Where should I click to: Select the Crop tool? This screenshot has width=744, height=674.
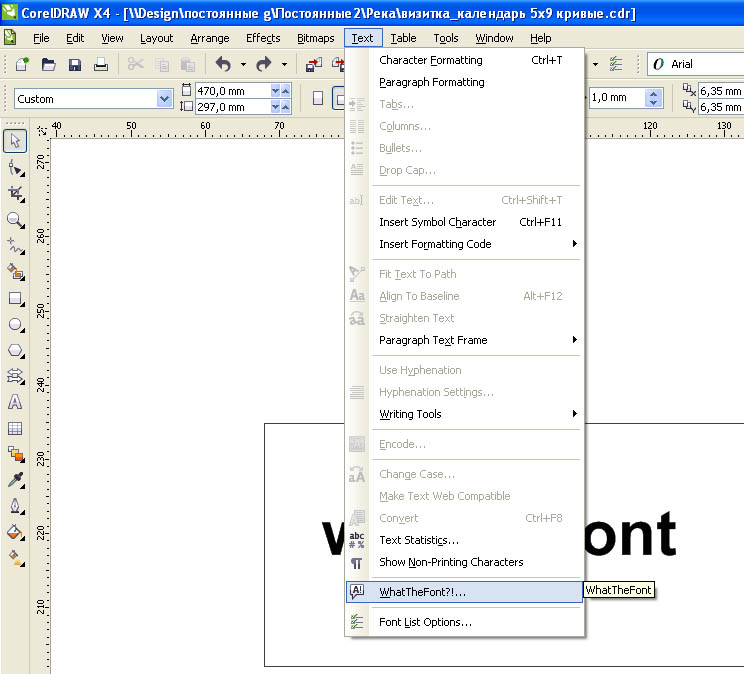click(x=15, y=194)
